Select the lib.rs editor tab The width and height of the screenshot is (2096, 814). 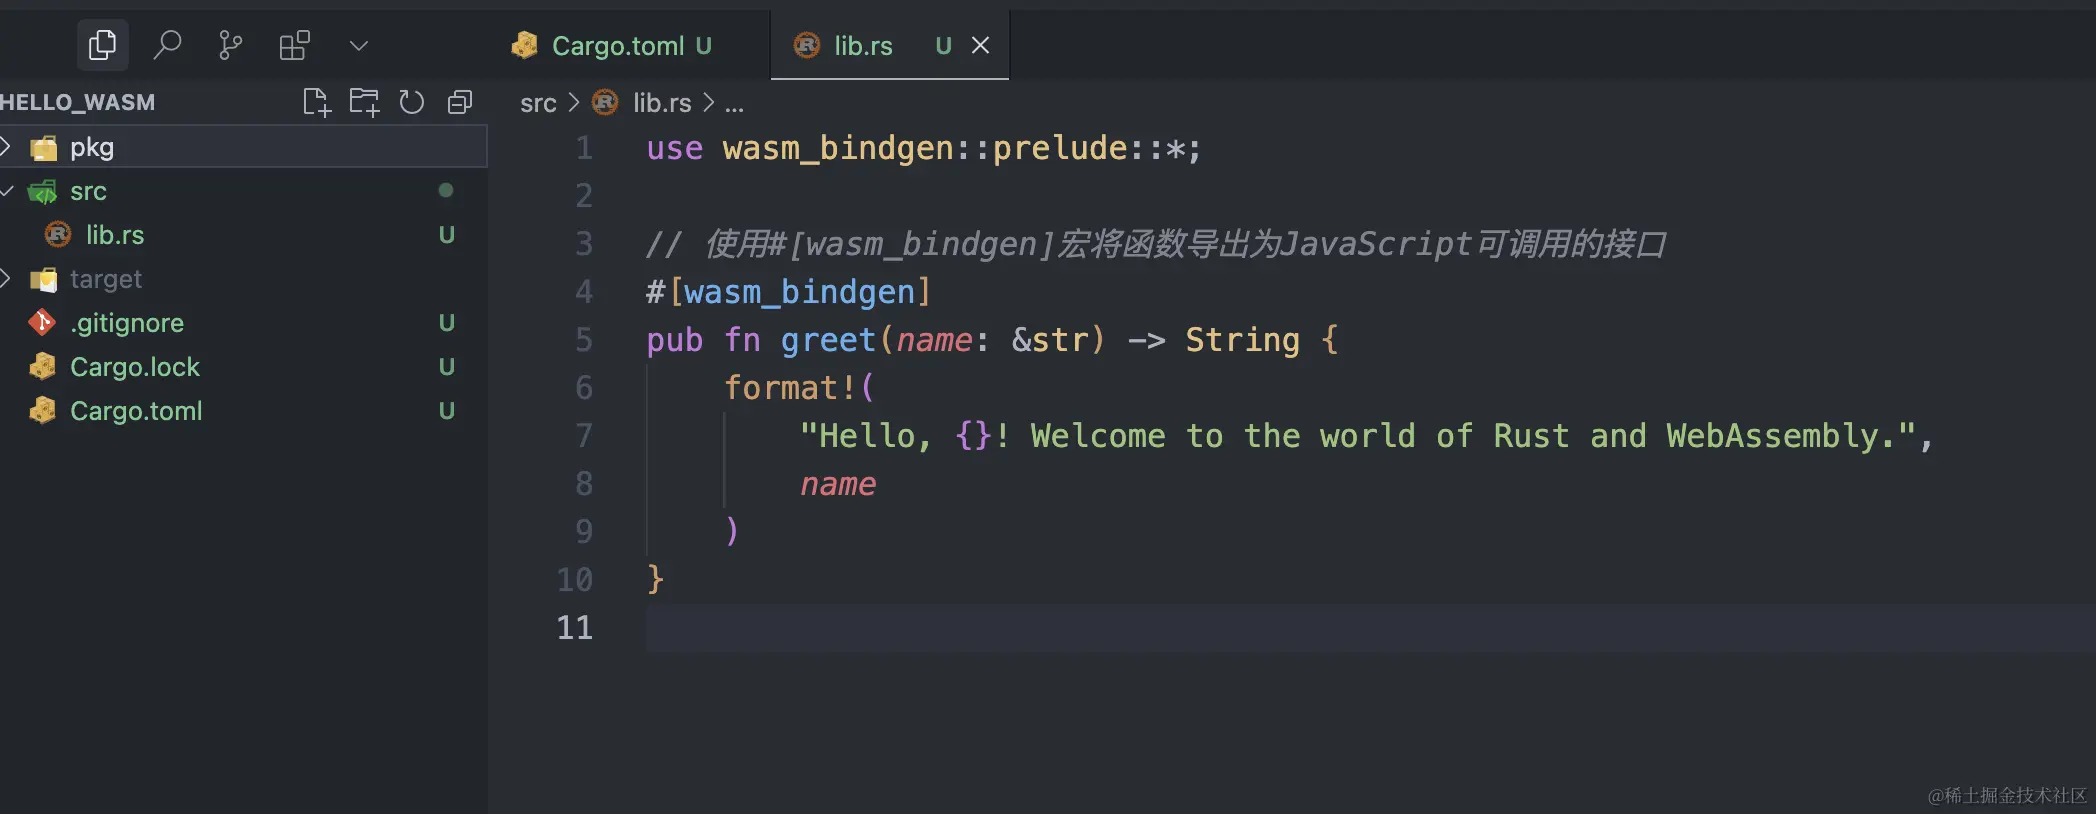click(860, 45)
